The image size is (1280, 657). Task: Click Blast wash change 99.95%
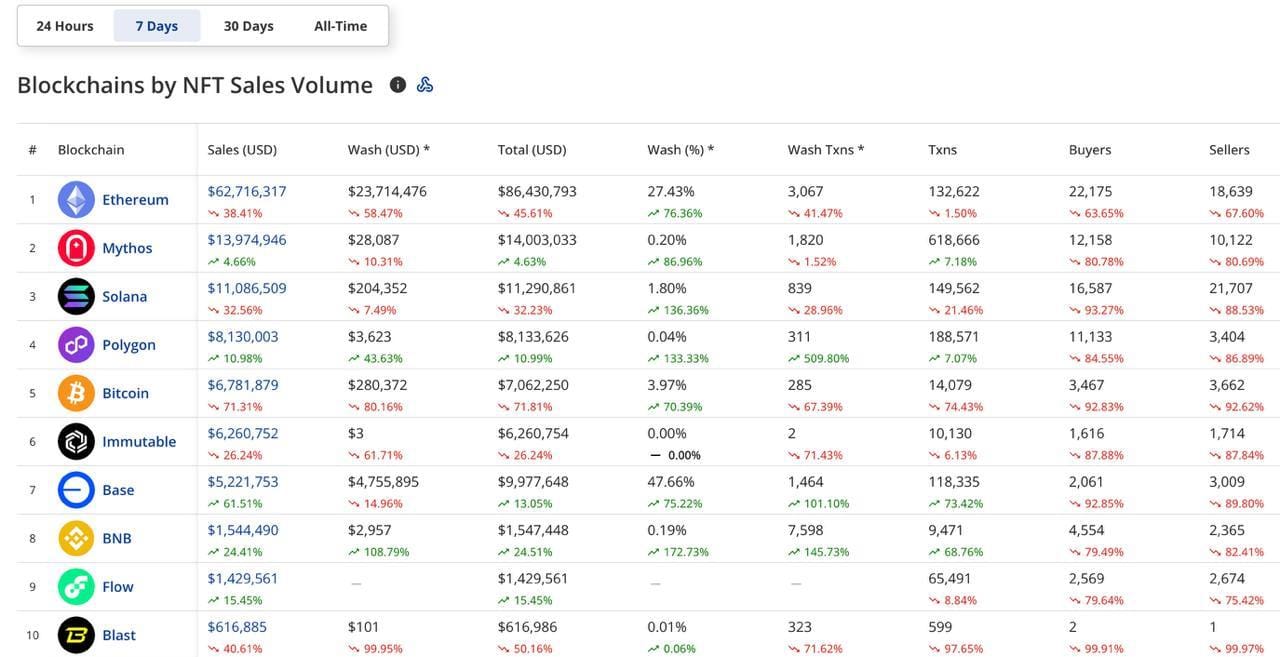click(x=375, y=648)
